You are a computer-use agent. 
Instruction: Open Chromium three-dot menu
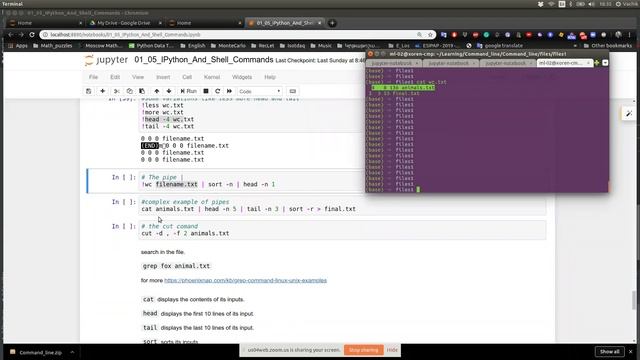point(630,35)
